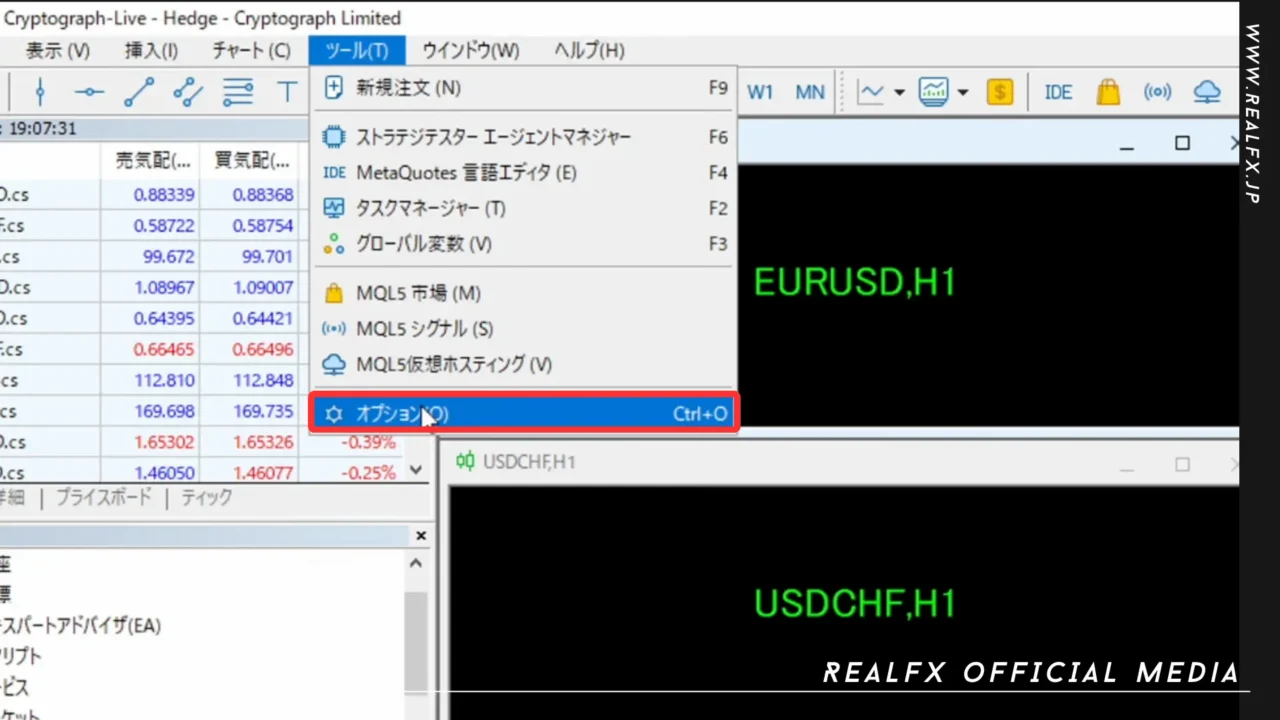This screenshot has height=720, width=1280.
Task: Open MQL5 Market via the shopping bag icon
Action: [x=1108, y=92]
